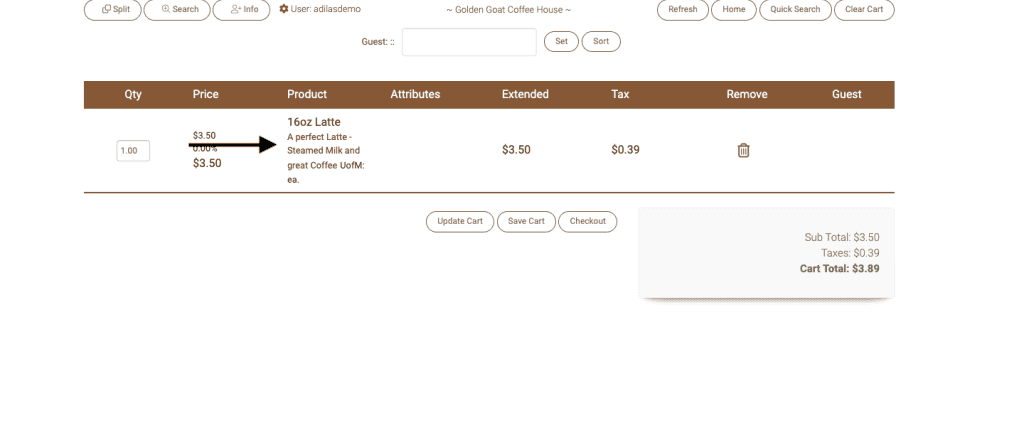1024x435 pixels.
Task: Click the extended amount $3.50 in the row
Action: (516, 150)
